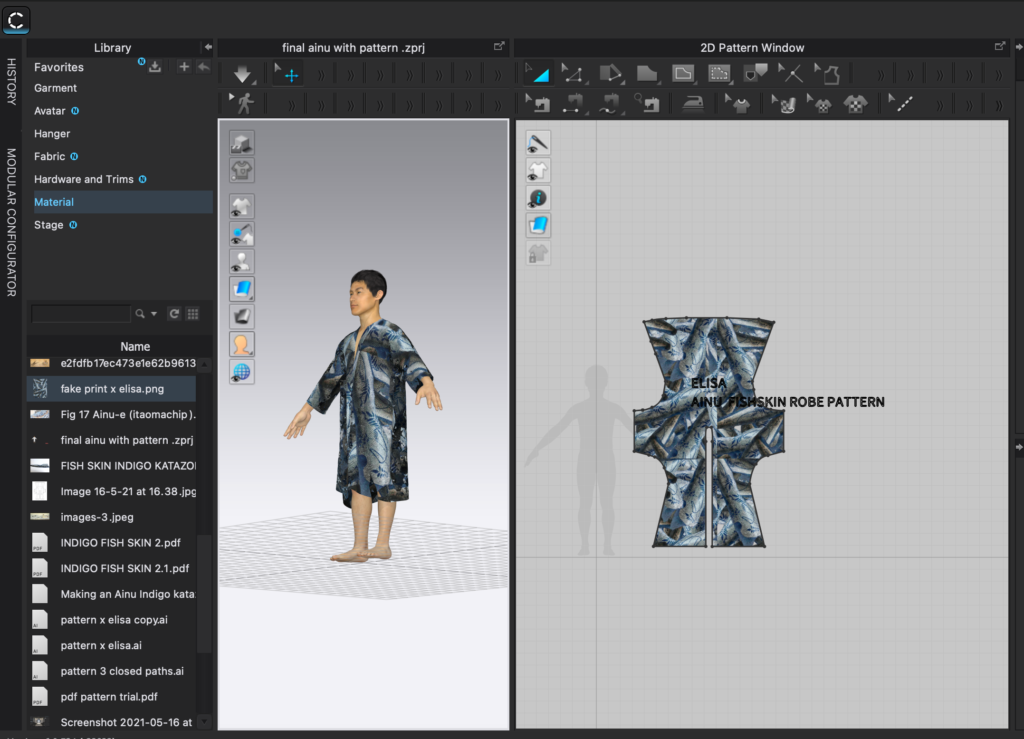The image size is (1024, 739).
Task: Expand hidden 3D toolbar tools via first chevron
Action: click(x=322, y=75)
